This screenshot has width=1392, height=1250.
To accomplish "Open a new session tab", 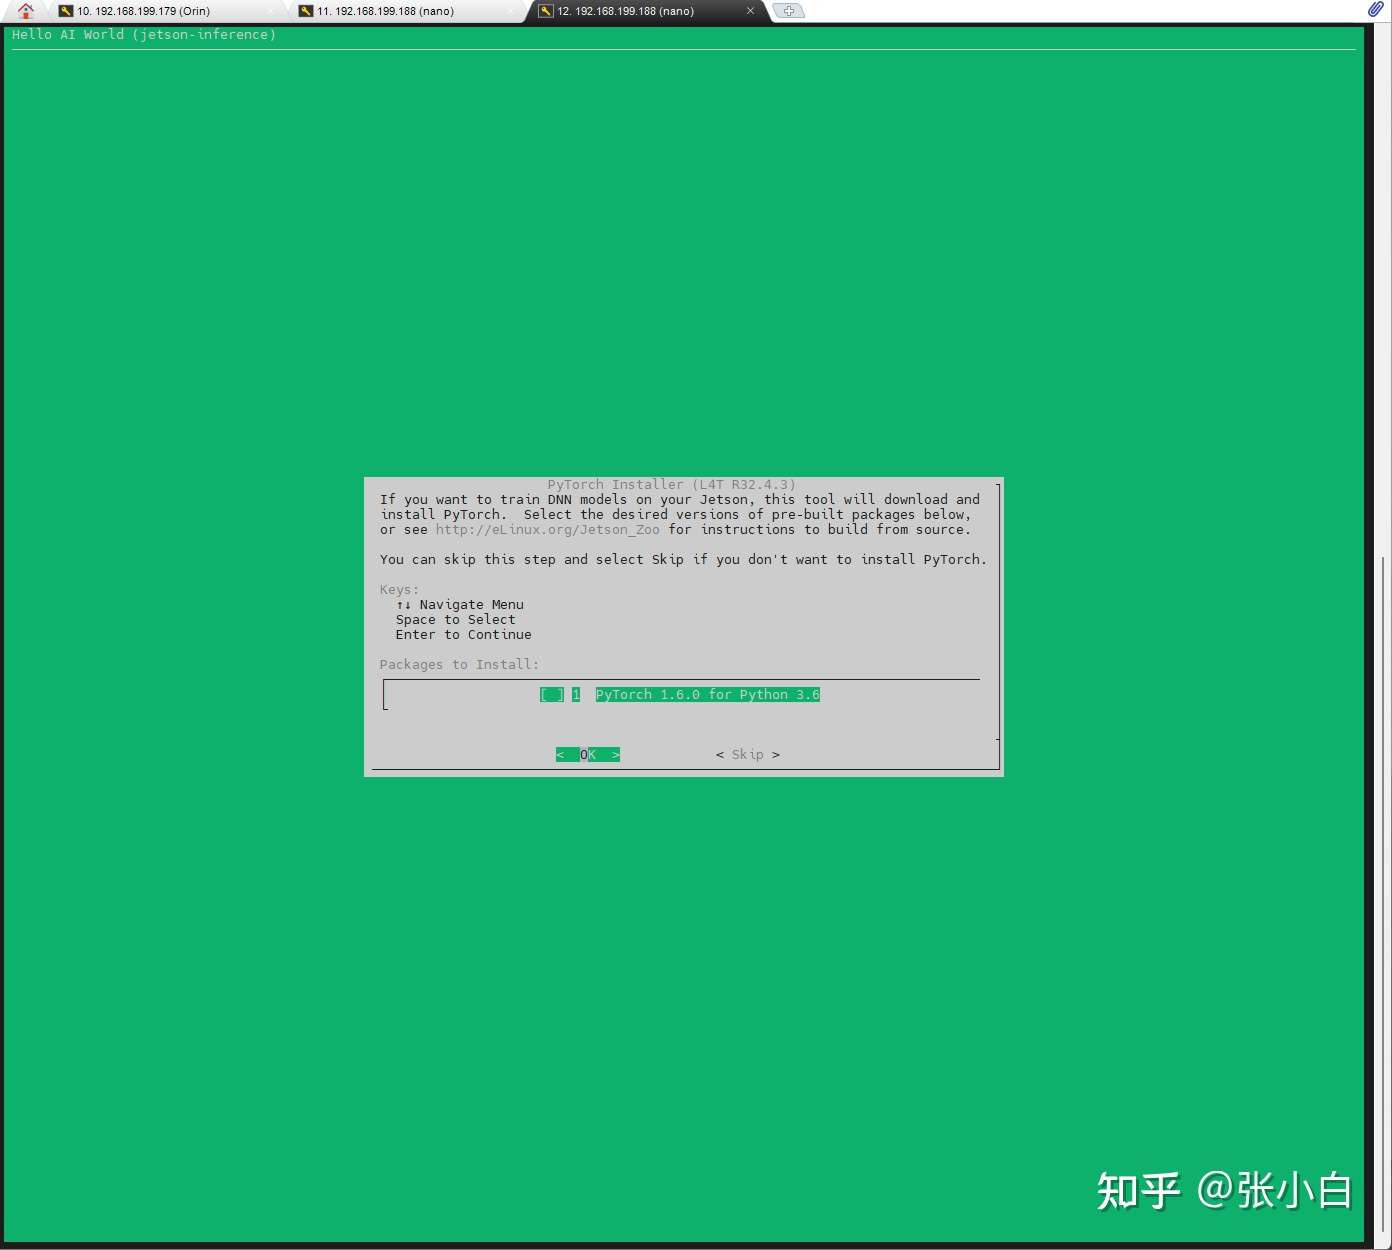I will pyautogui.click(x=789, y=11).
